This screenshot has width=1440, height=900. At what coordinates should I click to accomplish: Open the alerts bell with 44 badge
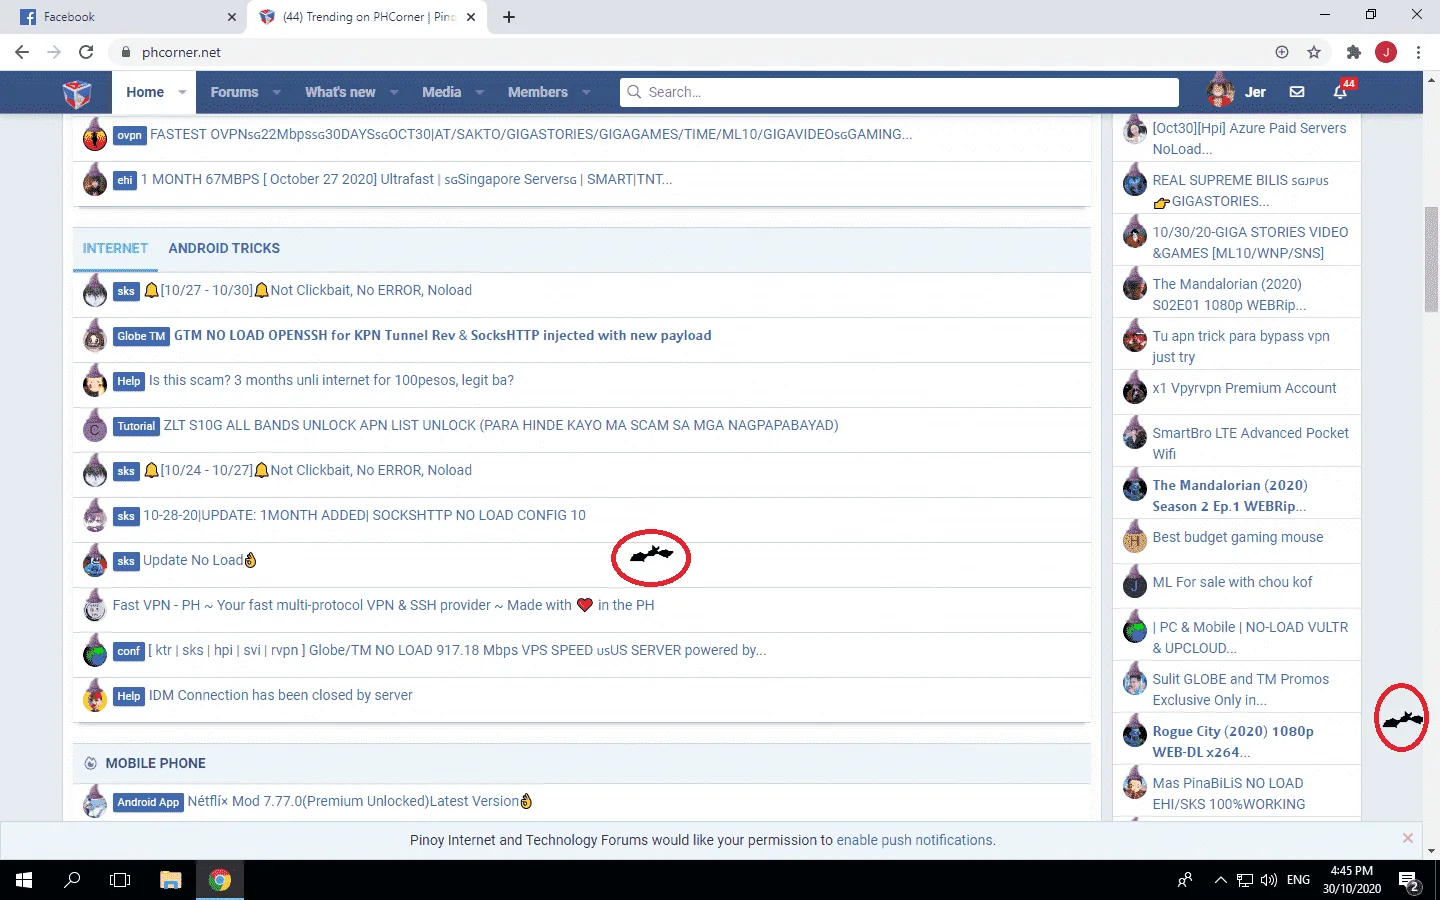coord(1340,92)
